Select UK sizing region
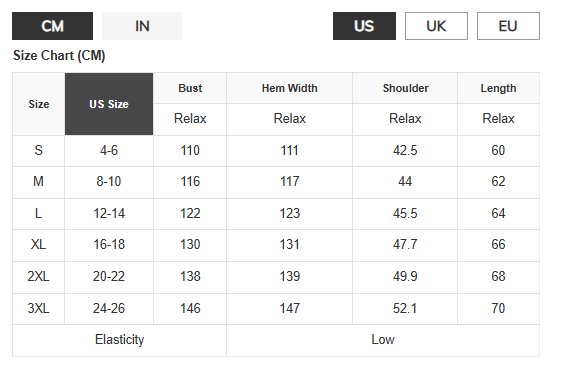566x373 pixels. click(x=436, y=26)
